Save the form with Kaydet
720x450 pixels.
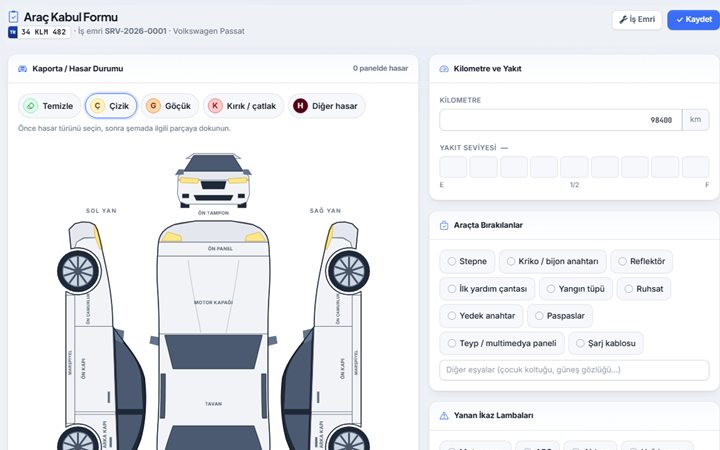pos(693,20)
